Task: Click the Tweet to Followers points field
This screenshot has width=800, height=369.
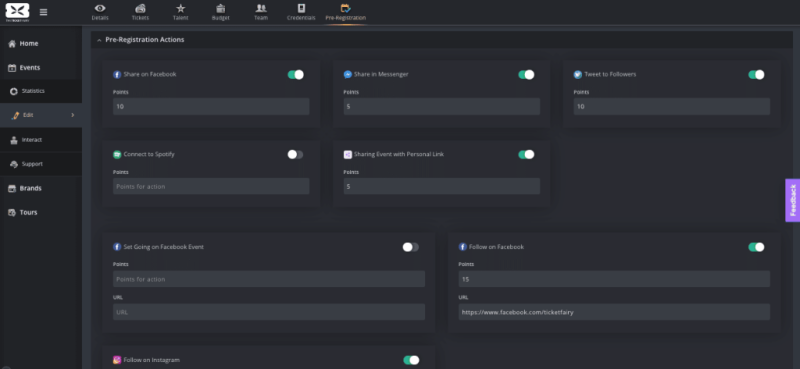Action: click(x=672, y=107)
